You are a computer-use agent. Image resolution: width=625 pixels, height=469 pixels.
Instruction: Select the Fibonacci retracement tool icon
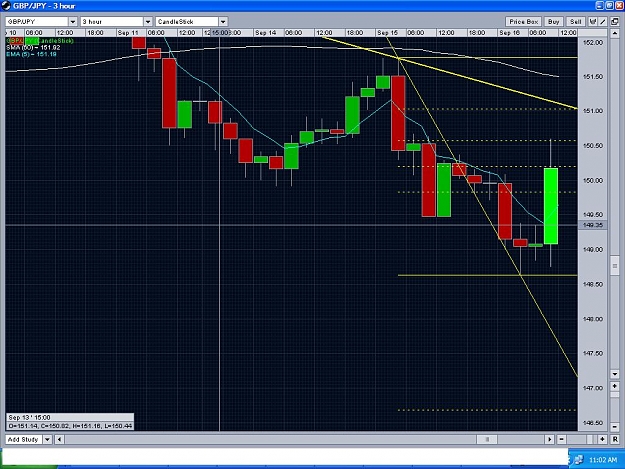593,22
